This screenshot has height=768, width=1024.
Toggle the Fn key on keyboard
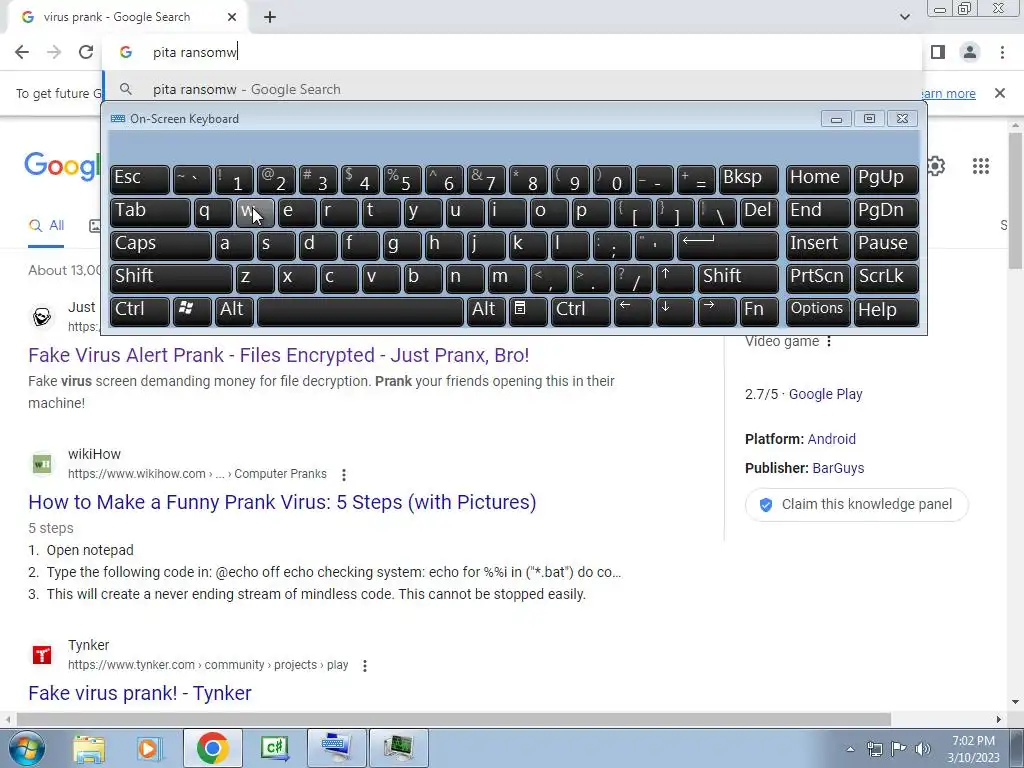tap(760, 311)
